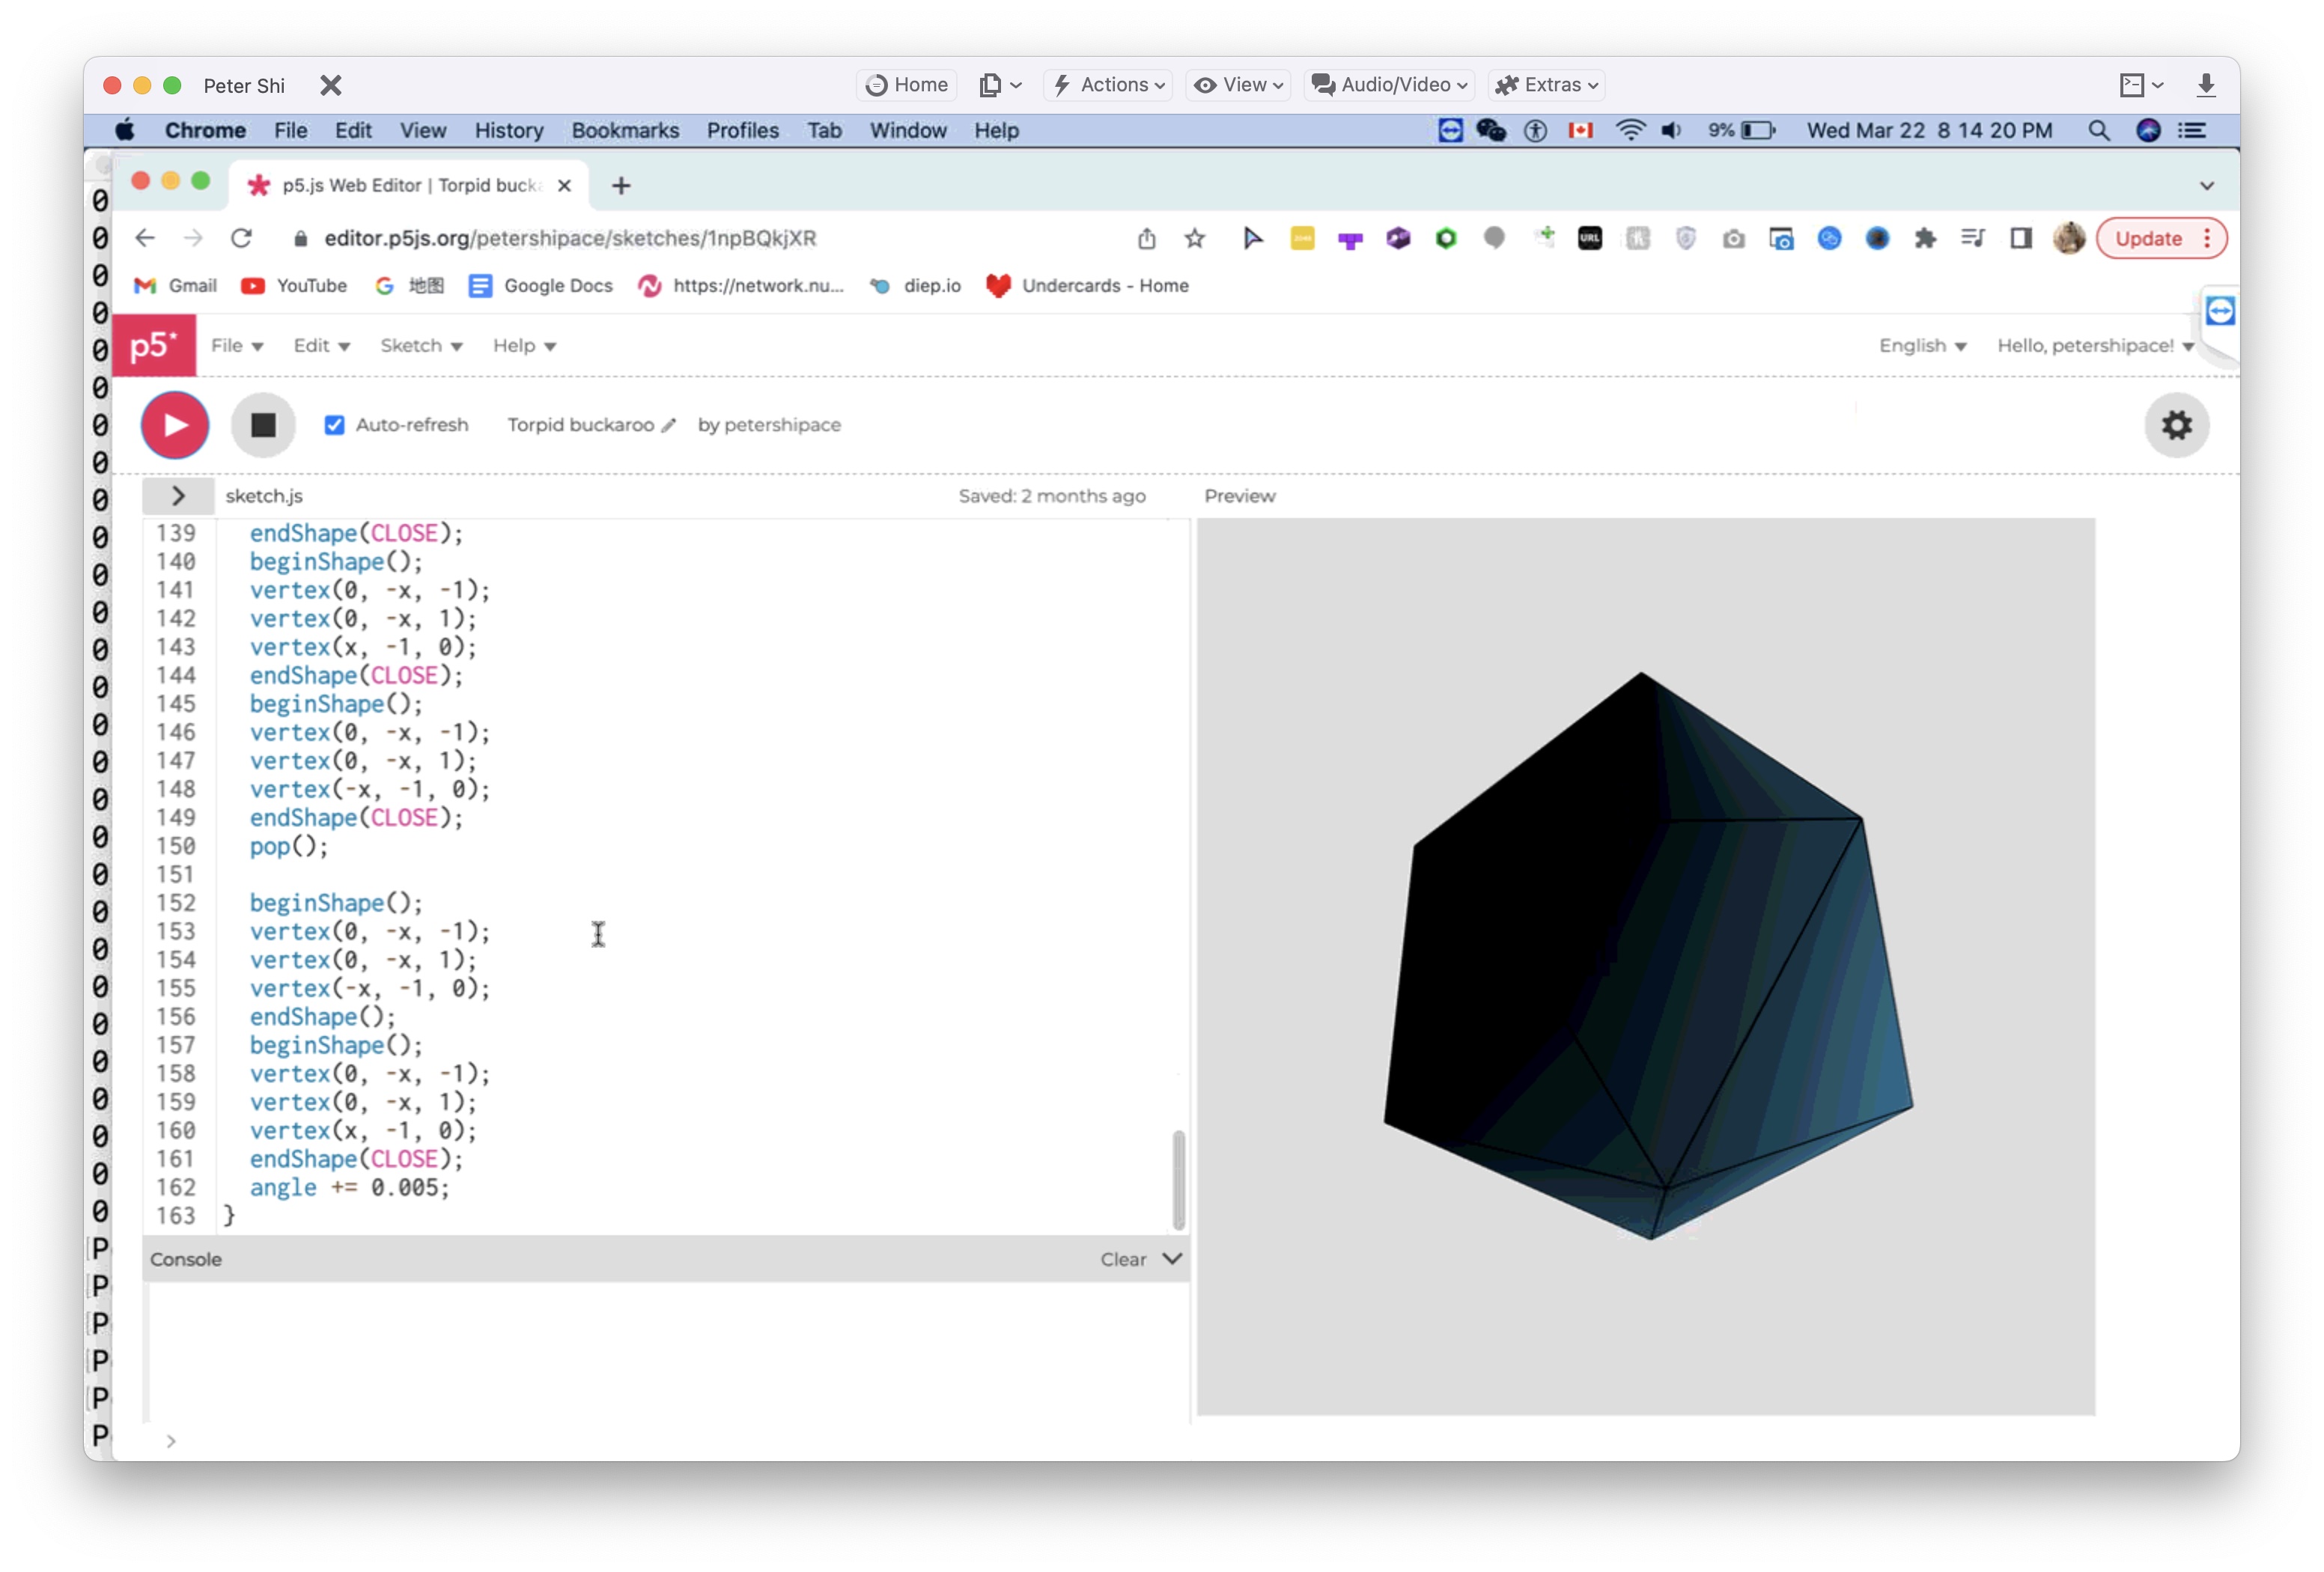Open the Gmail bookmark
Screen dimensions: 2324x1572
click(x=176, y=286)
